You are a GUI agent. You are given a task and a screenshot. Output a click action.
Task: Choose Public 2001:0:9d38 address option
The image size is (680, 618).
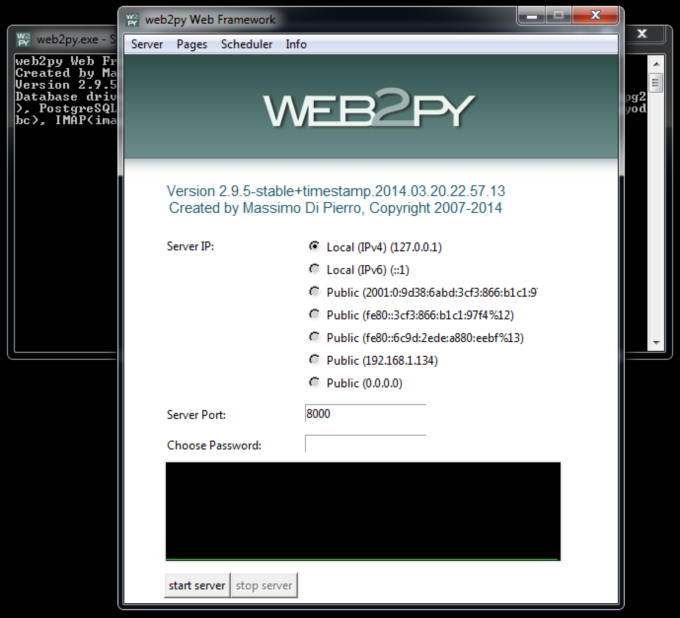(x=314, y=292)
